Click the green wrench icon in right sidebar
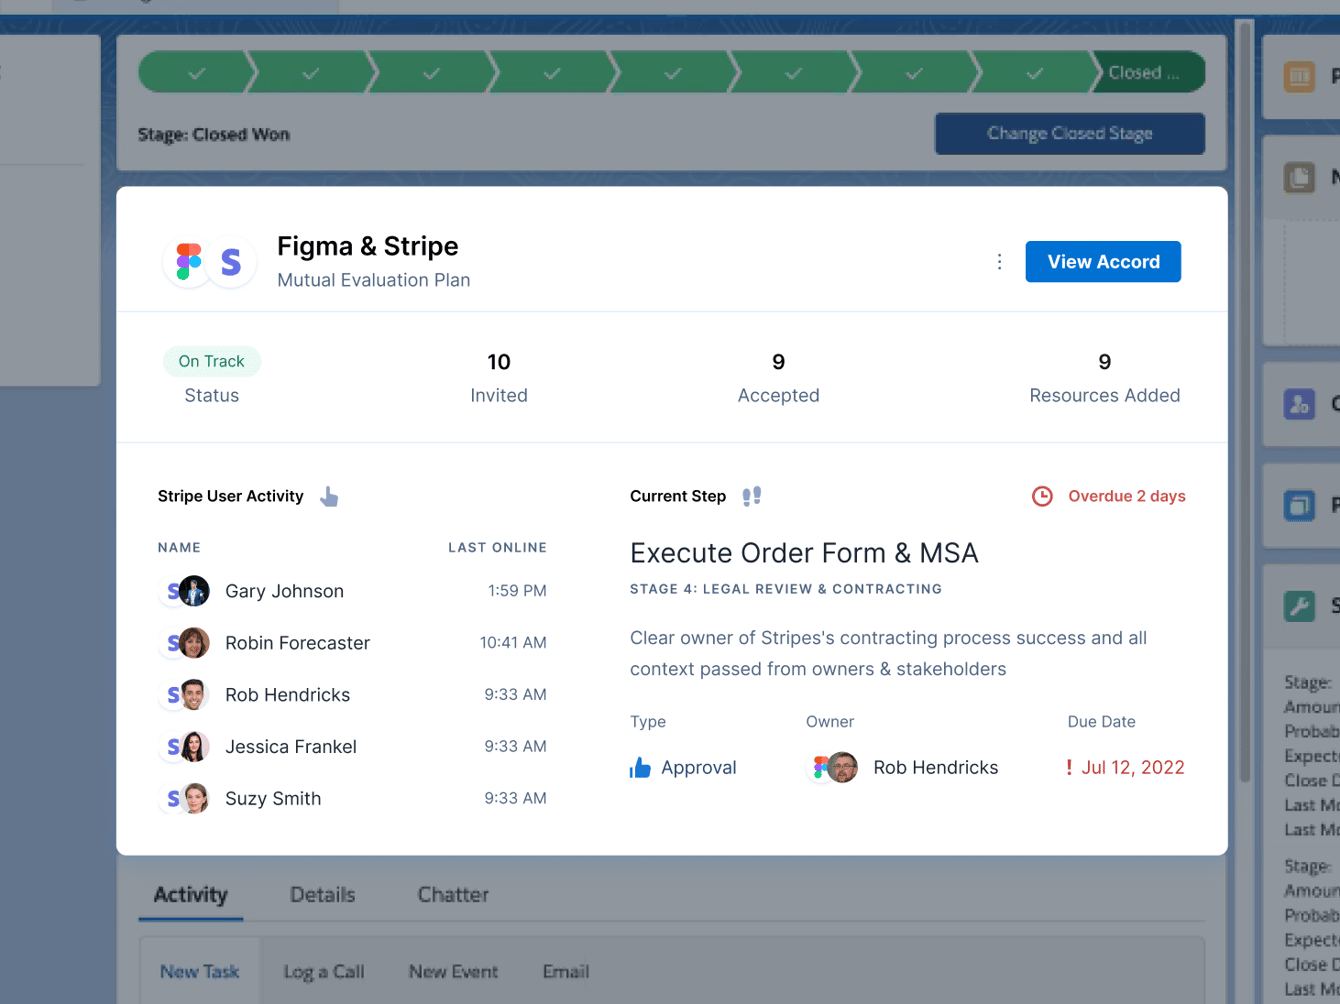Screen dimensions: 1340x1004 click(1299, 605)
